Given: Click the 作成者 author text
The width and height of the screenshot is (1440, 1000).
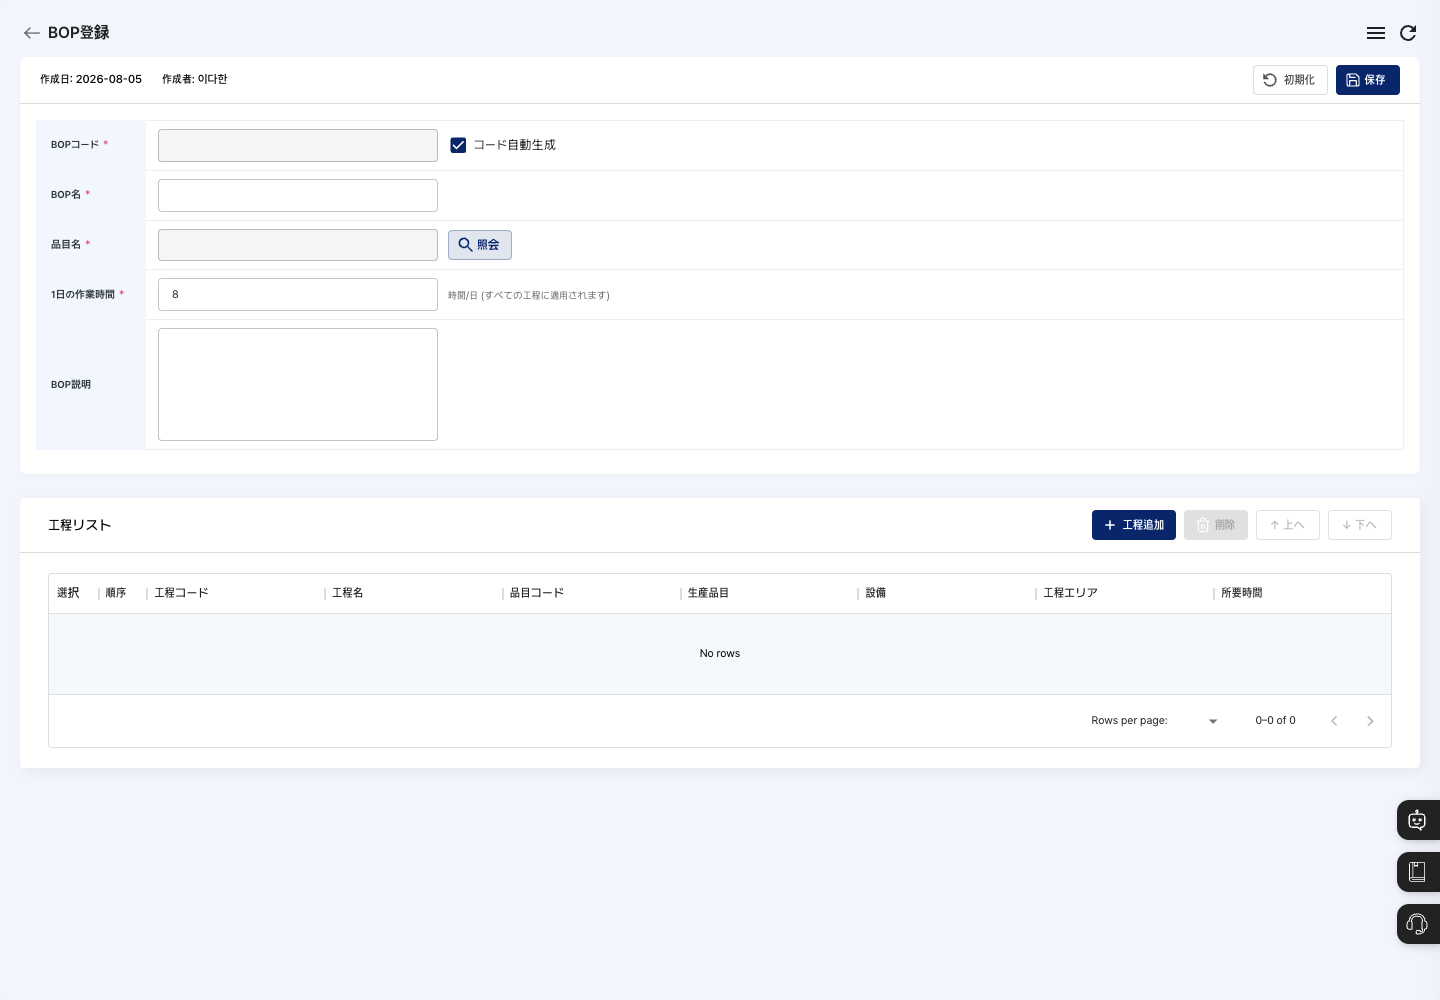Looking at the screenshot, I should (195, 79).
